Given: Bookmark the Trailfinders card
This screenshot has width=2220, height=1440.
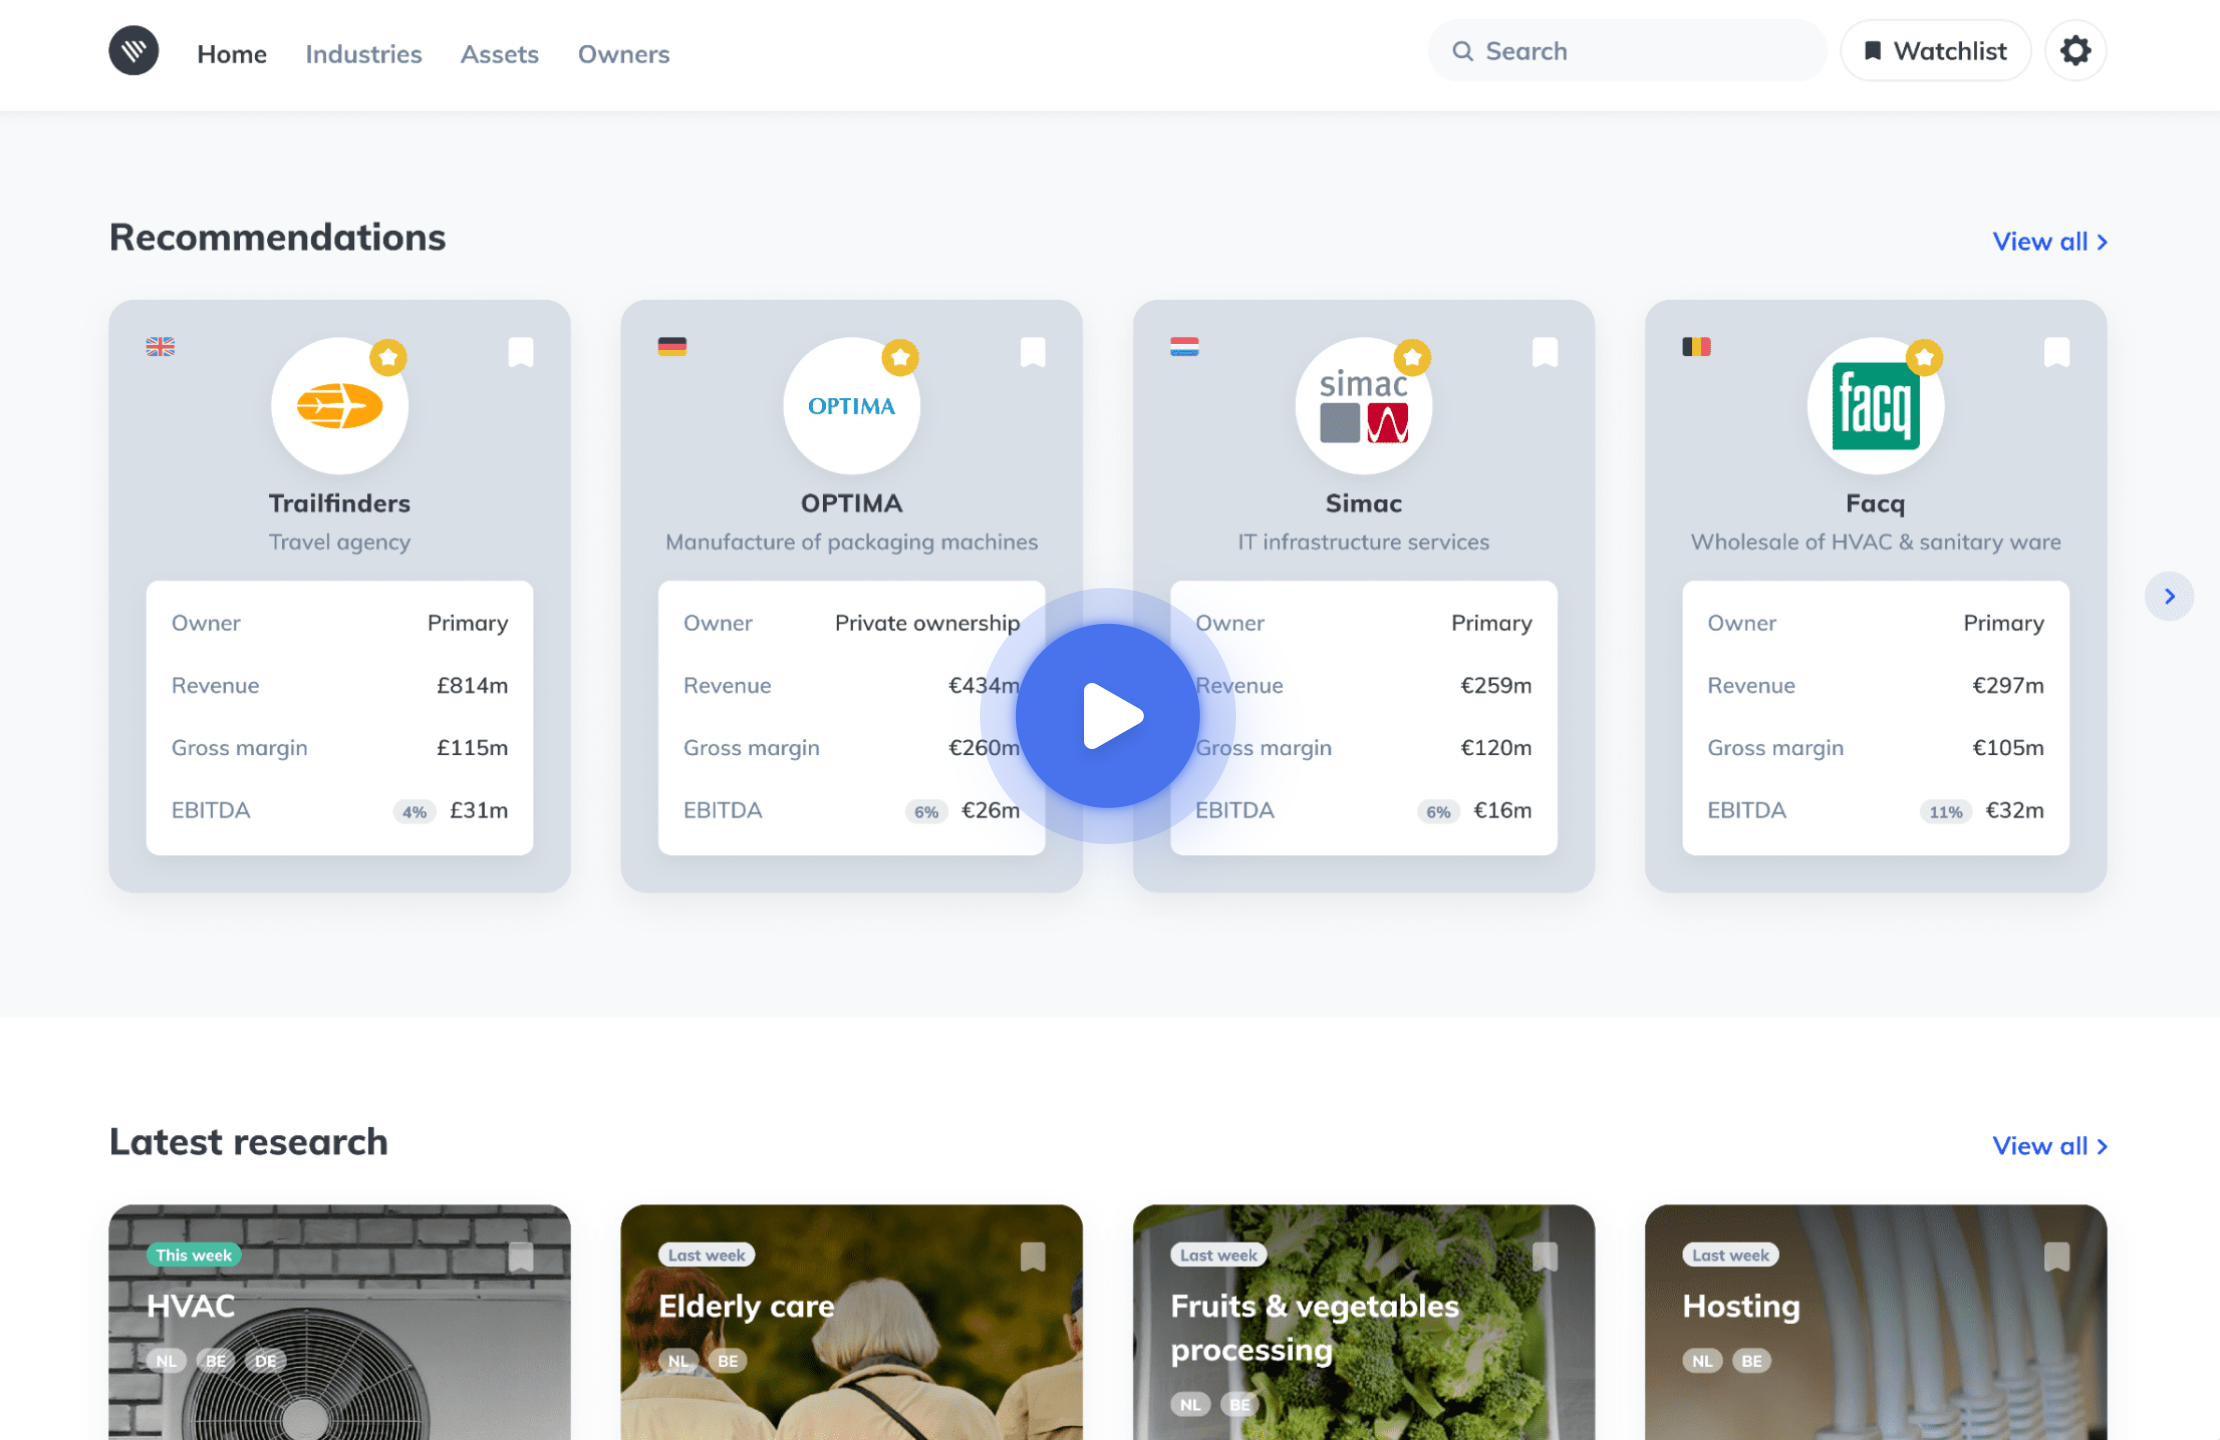Looking at the screenshot, I should [521, 352].
